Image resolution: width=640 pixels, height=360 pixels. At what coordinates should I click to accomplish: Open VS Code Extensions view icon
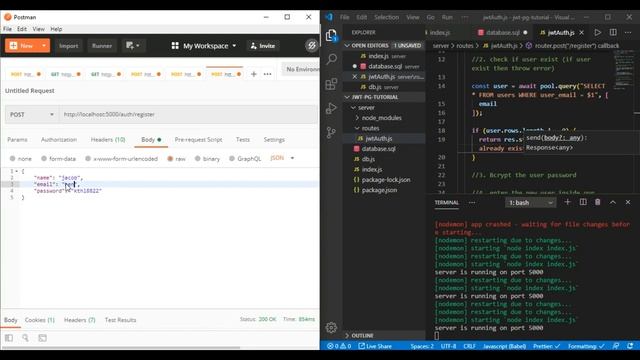[331, 84]
